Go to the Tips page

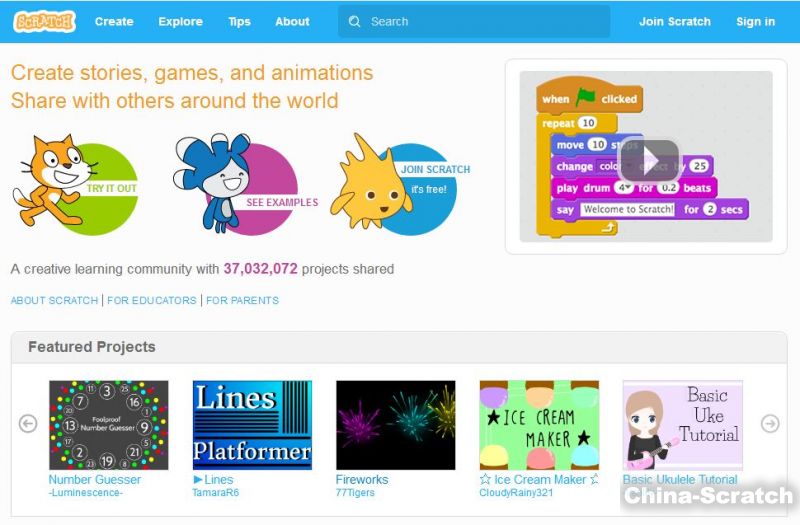pyautogui.click(x=239, y=21)
